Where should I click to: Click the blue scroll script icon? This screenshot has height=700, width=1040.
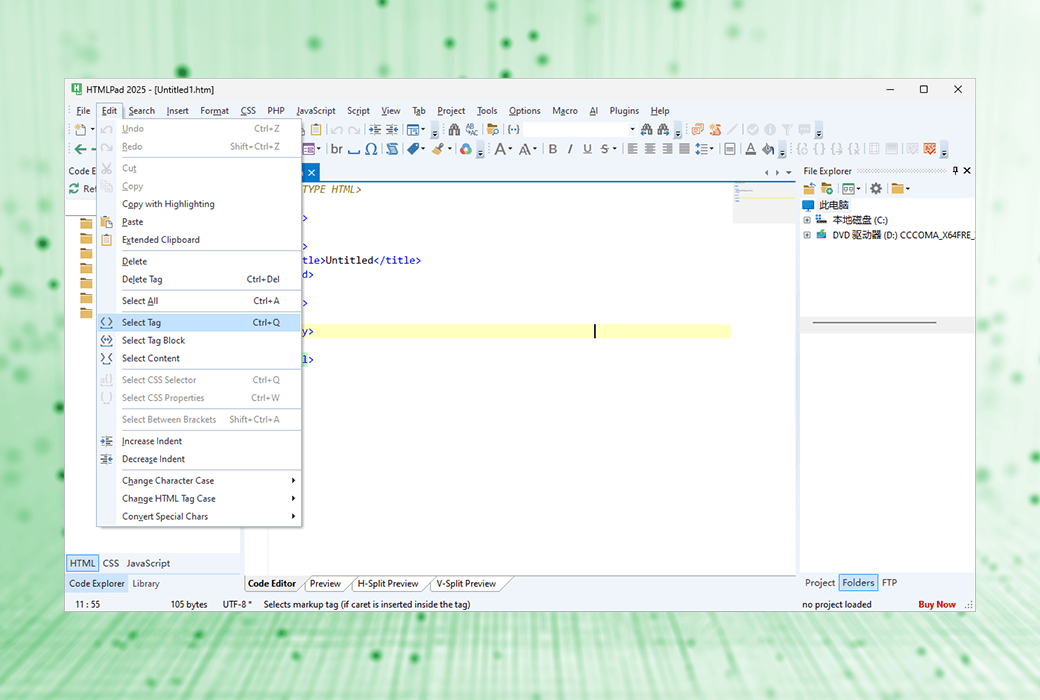[x=393, y=149]
